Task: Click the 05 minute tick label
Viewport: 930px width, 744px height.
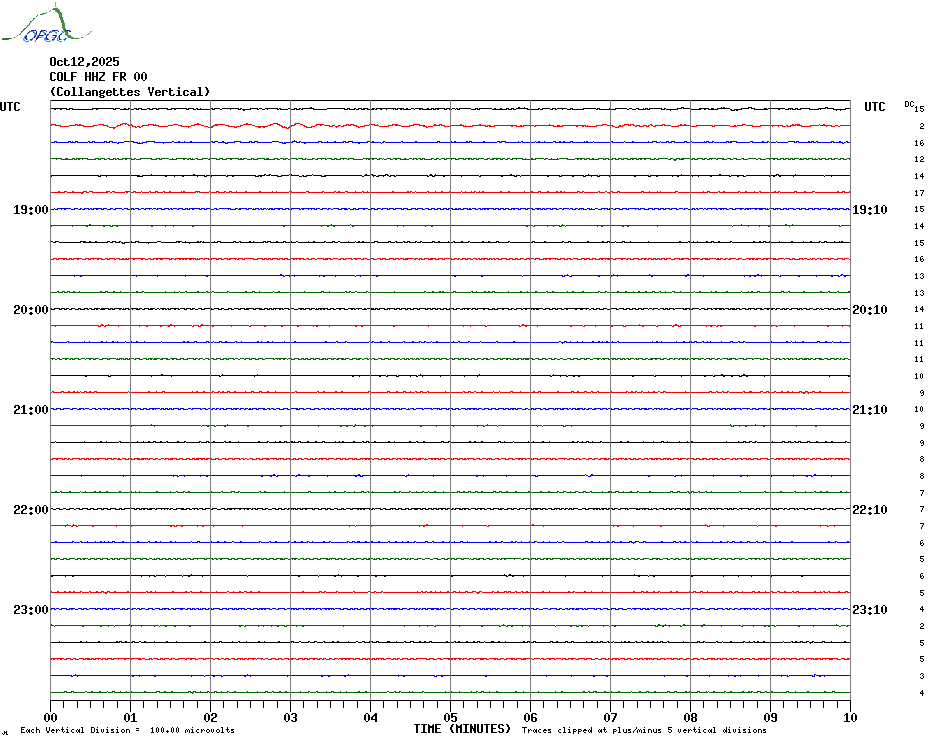Action: click(451, 717)
